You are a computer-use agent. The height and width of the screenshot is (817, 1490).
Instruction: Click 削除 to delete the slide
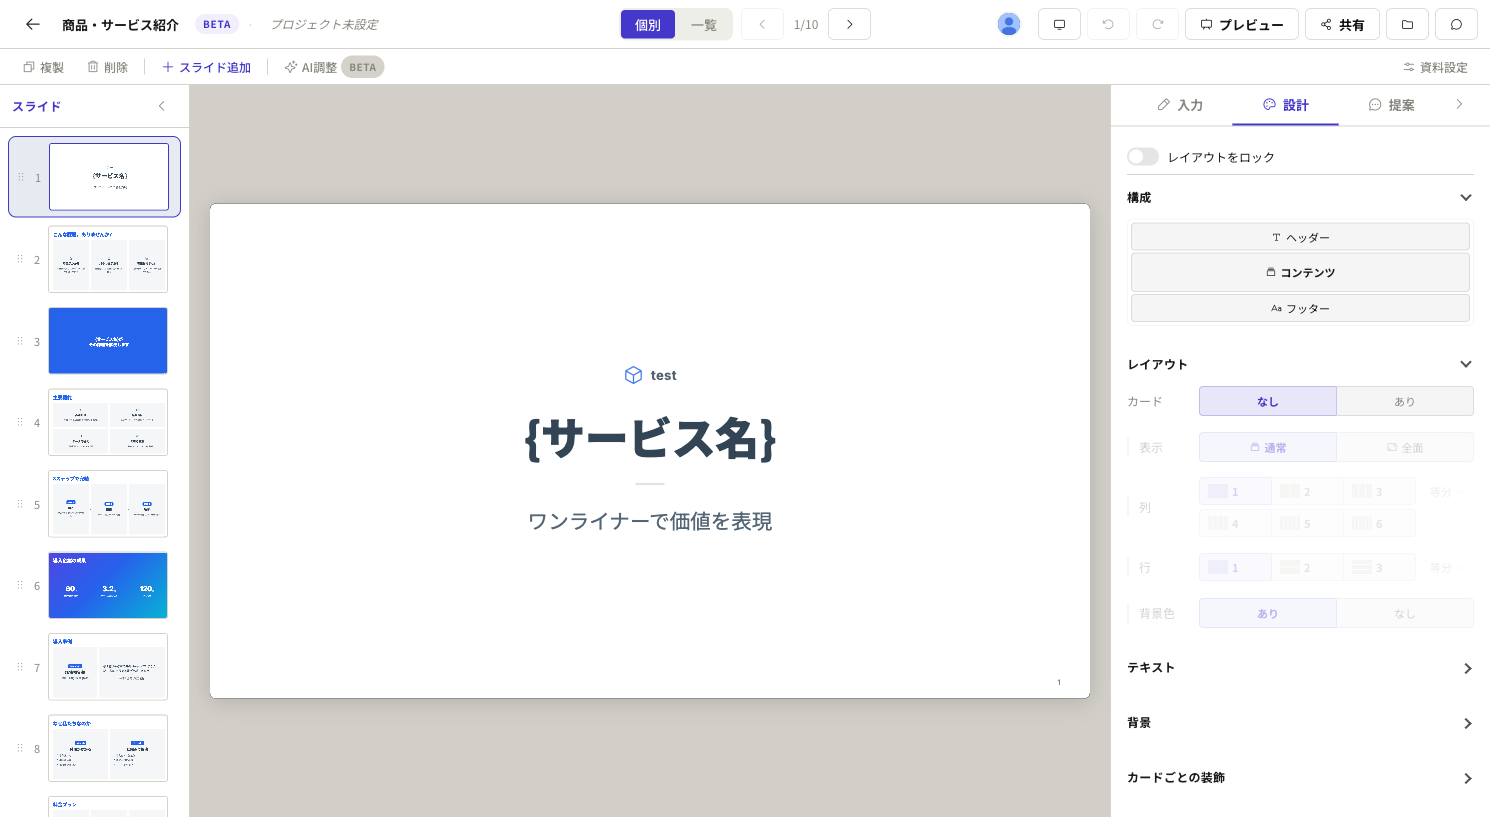pyautogui.click(x=107, y=67)
